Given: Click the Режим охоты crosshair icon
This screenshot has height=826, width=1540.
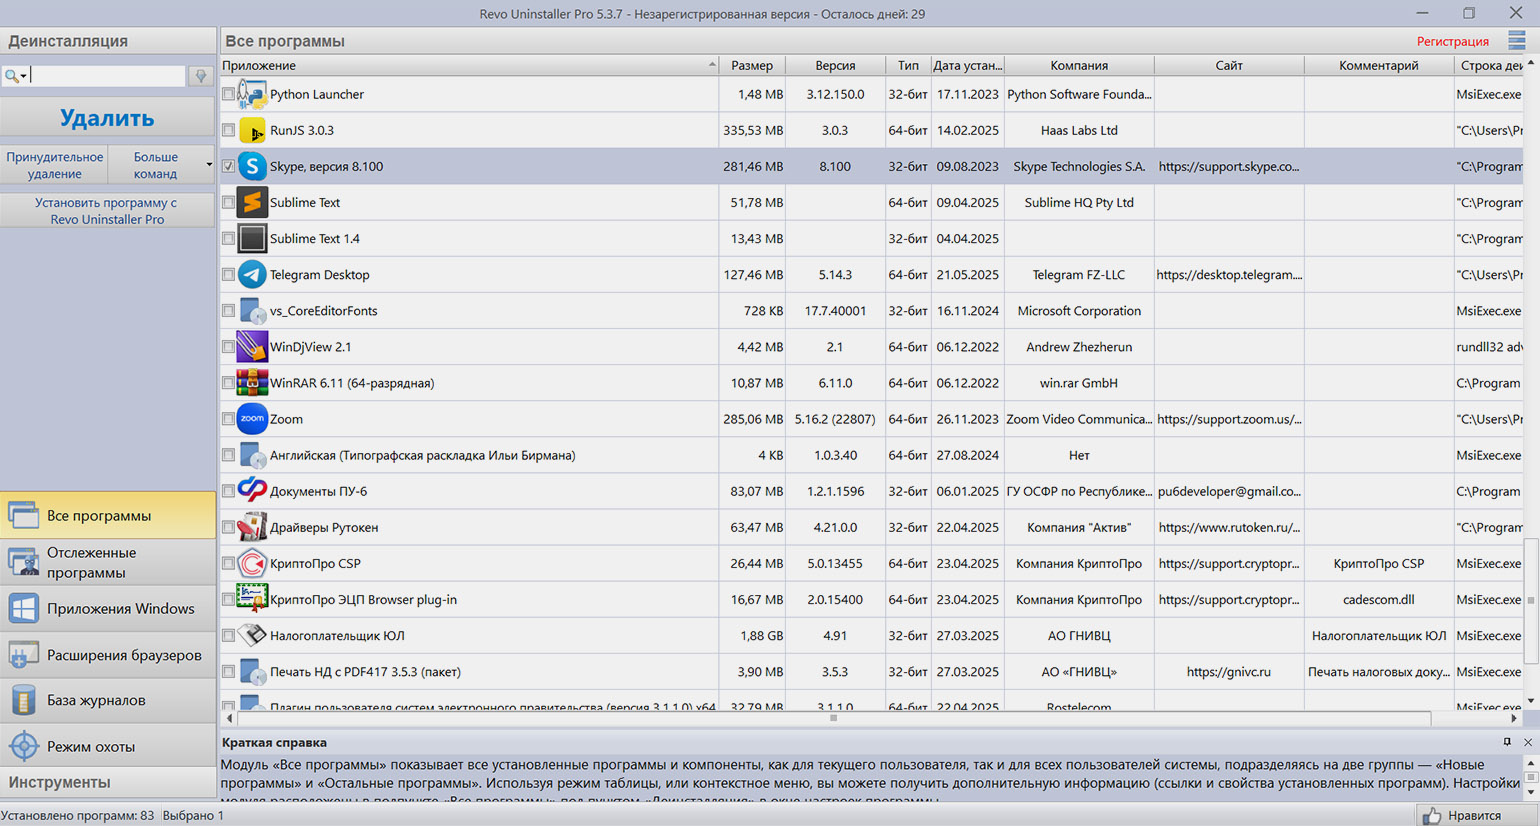Looking at the screenshot, I should click(x=23, y=746).
